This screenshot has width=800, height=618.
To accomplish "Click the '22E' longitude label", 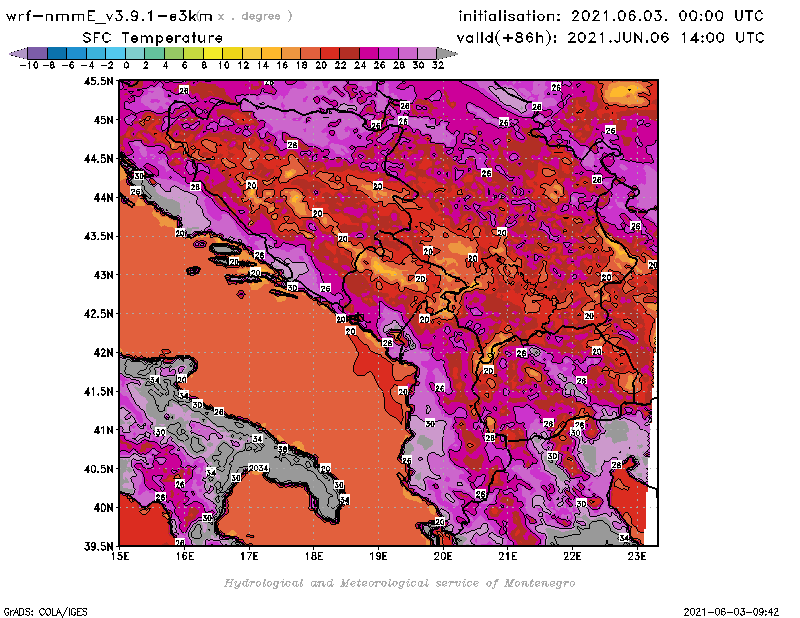I will [x=572, y=556].
